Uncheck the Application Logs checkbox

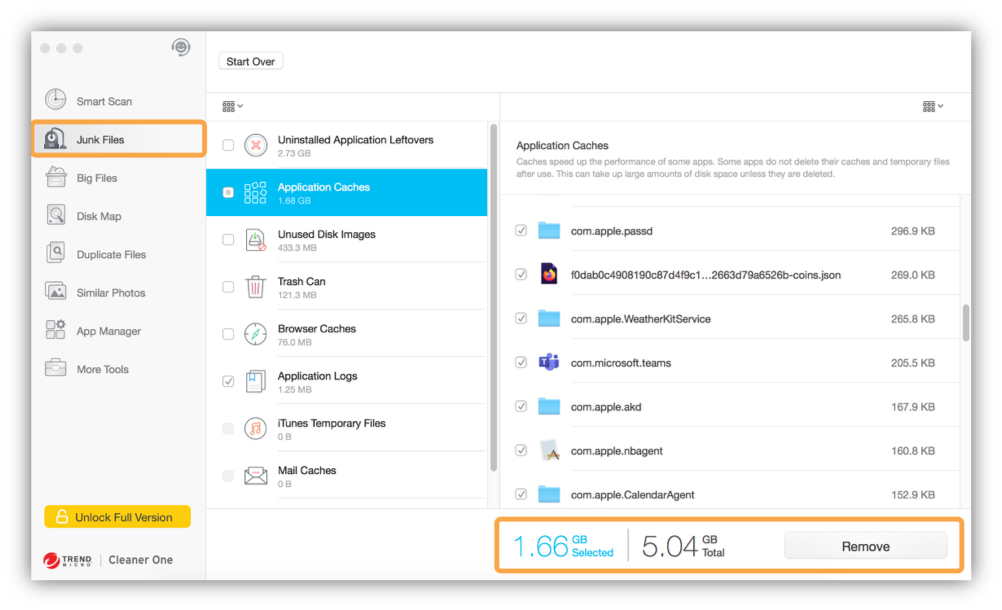(x=228, y=381)
